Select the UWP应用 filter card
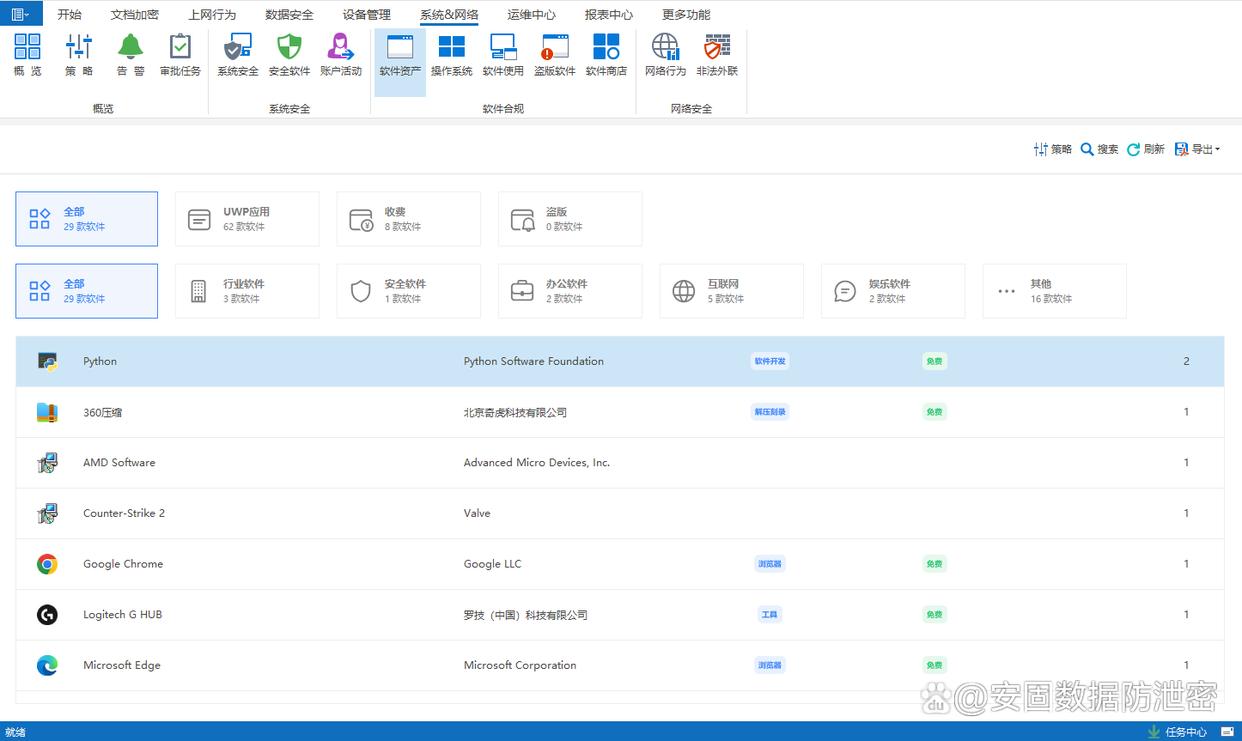This screenshot has height=741, width=1242. (x=247, y=219)
